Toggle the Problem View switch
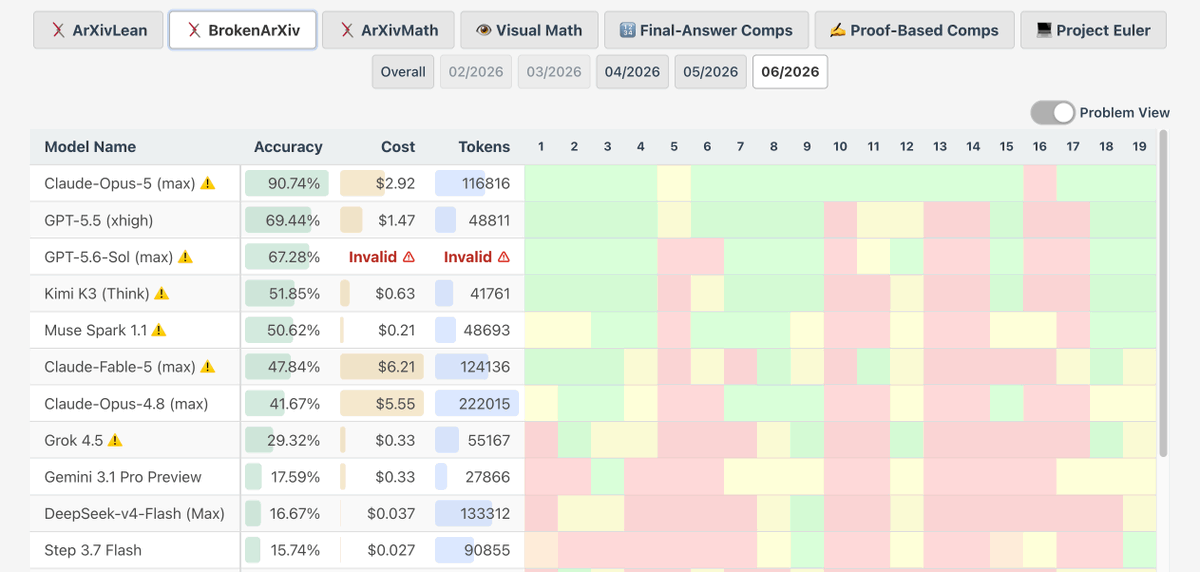Viewport: 1200px width, 572px height. point(1053,113)
